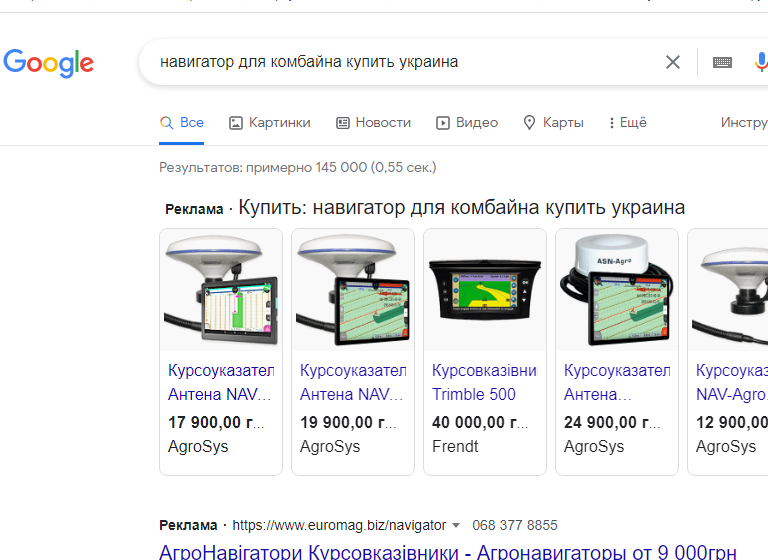Open the Курсоуказатель link priced 24 900,00

617,382
